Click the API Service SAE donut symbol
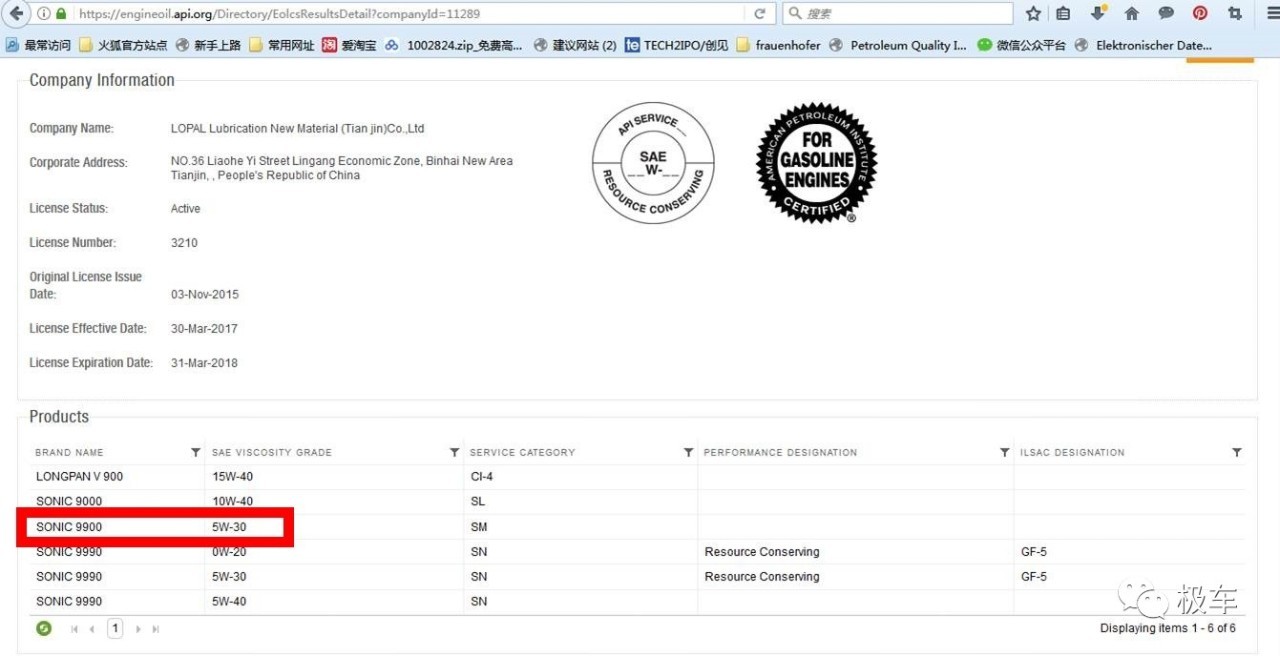Screen dimensions: 1280x656 [653, 163]
